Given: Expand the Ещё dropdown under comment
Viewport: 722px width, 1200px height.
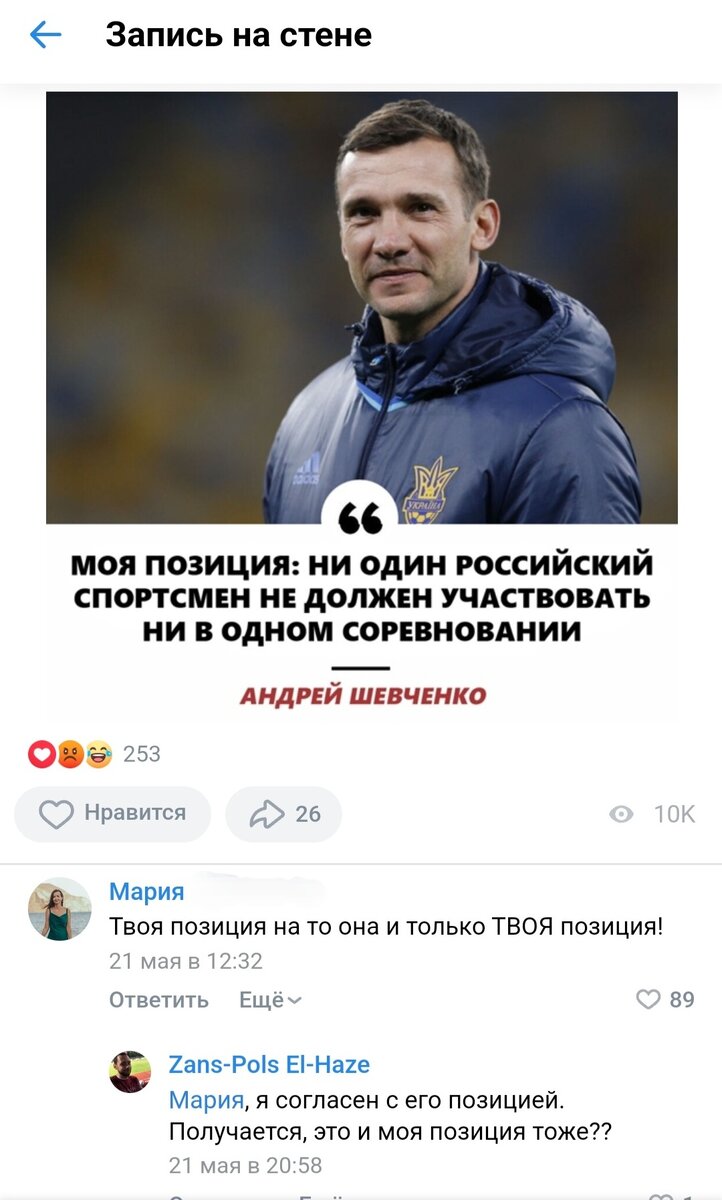Looking at the screenshot, I should 270,1000.
